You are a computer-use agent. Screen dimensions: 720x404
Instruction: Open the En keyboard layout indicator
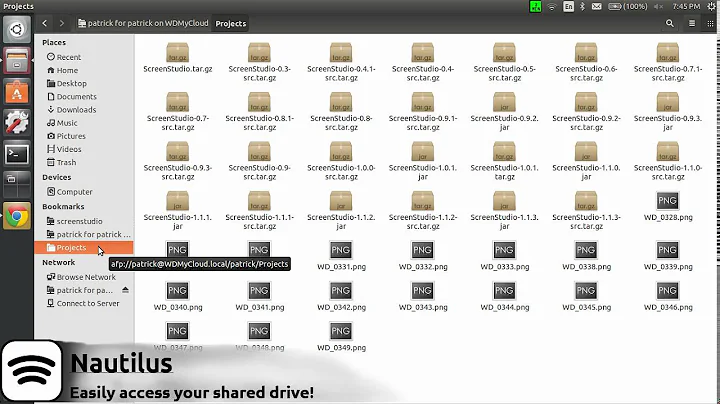[x=568, y=6]
